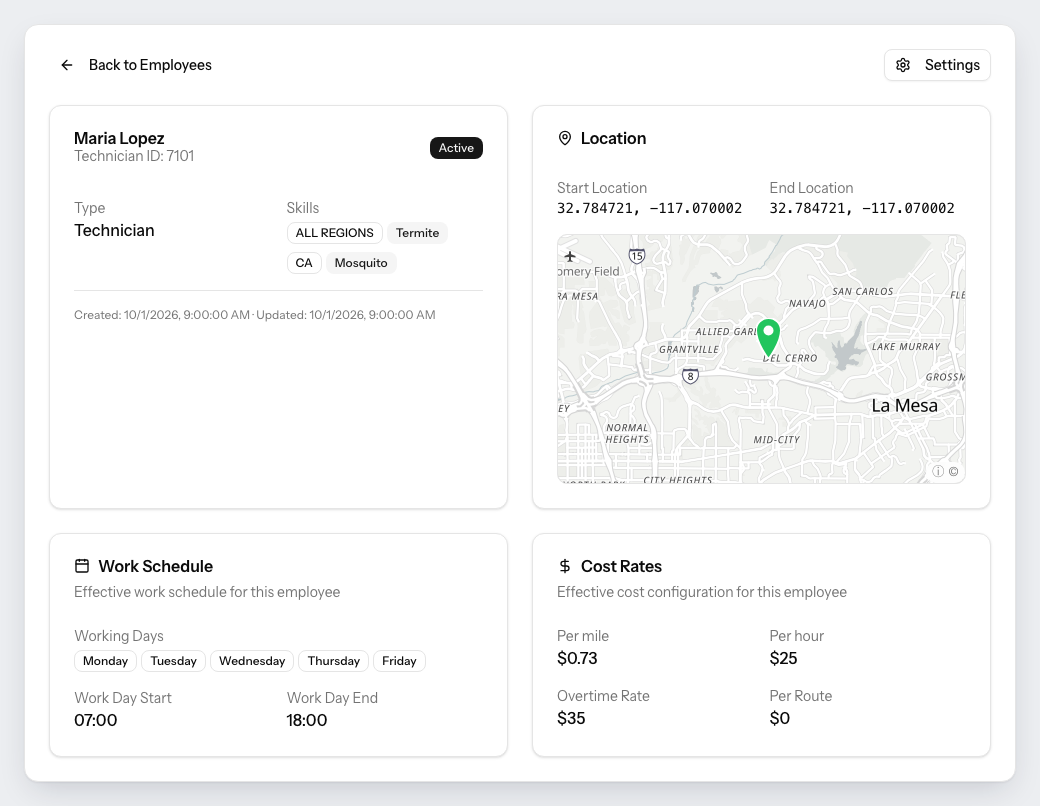Screen dimensions: 1040x806
Task: Click the SAN CARLOS label on map
Action: [x=862, y=291]
